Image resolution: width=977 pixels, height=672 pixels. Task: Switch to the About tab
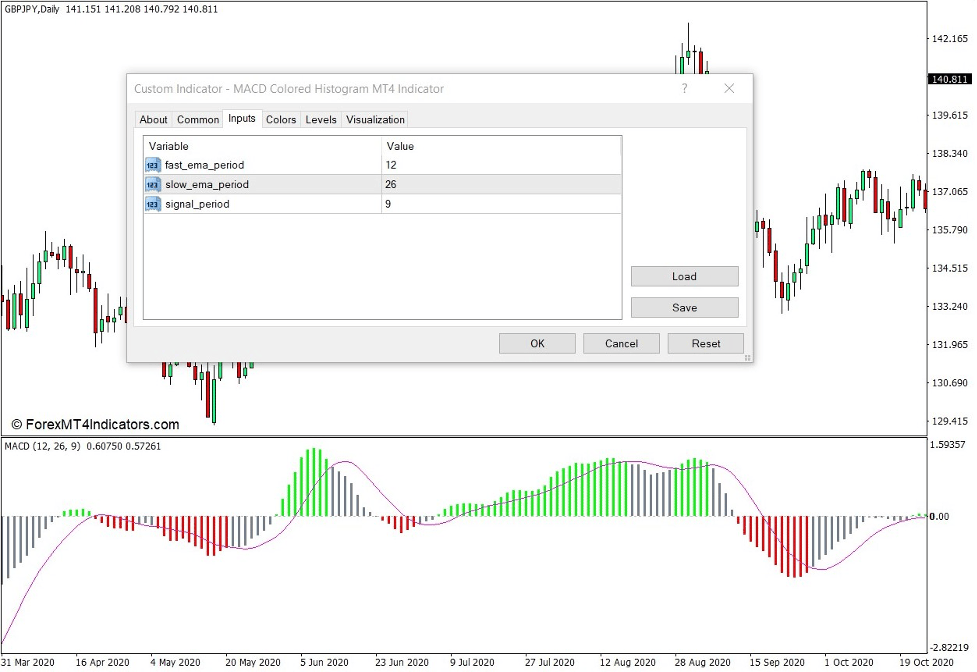pos(153,119)
